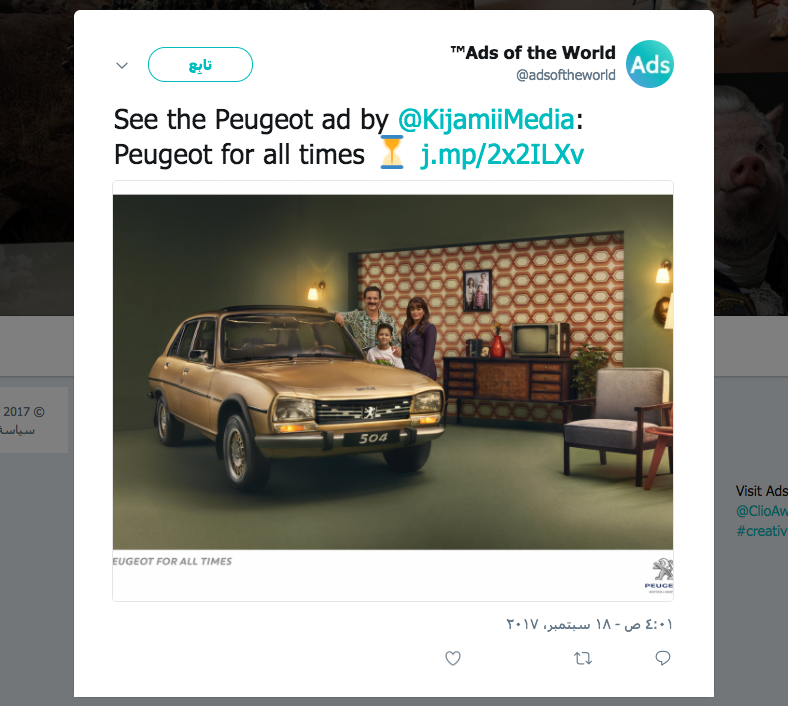Open j.mp/2x2ILXv short link
Viewport: 788px width, 706px height.
pos(502,155)
